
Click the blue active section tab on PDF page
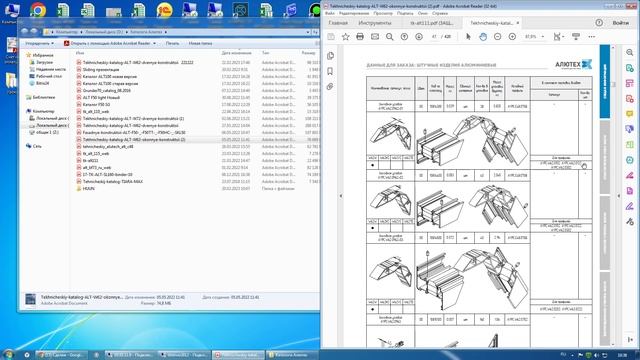click(x=604, y=82)
